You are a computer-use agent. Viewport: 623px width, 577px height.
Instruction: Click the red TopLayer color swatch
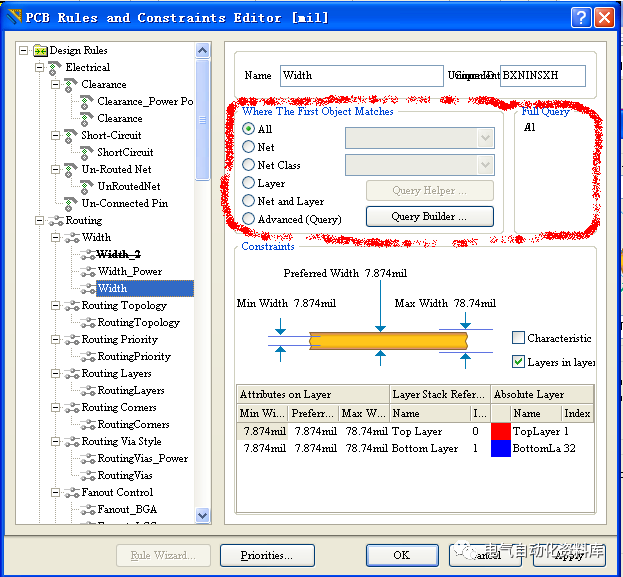point(501,432)
